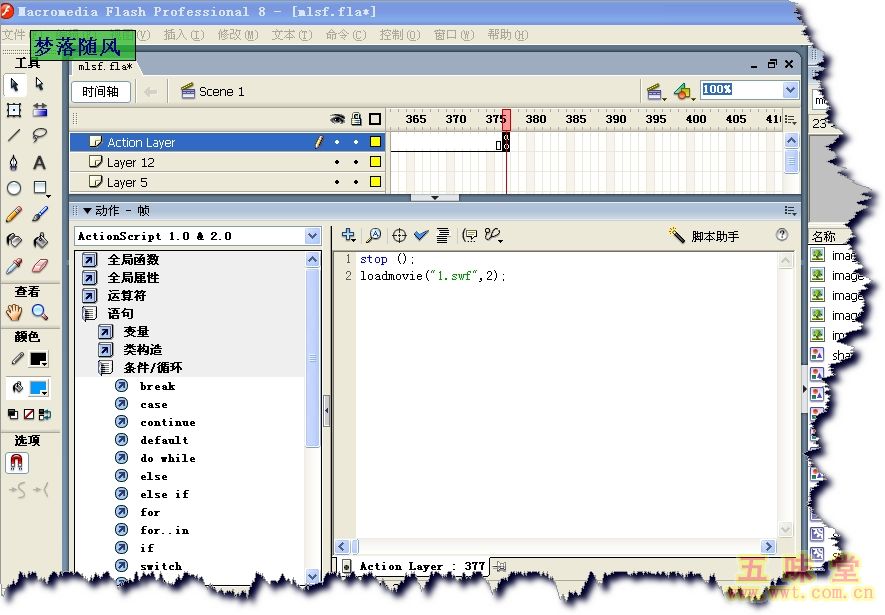
Task: Pick the Pen tool in toolbox
Action: [x=14, y=162]
